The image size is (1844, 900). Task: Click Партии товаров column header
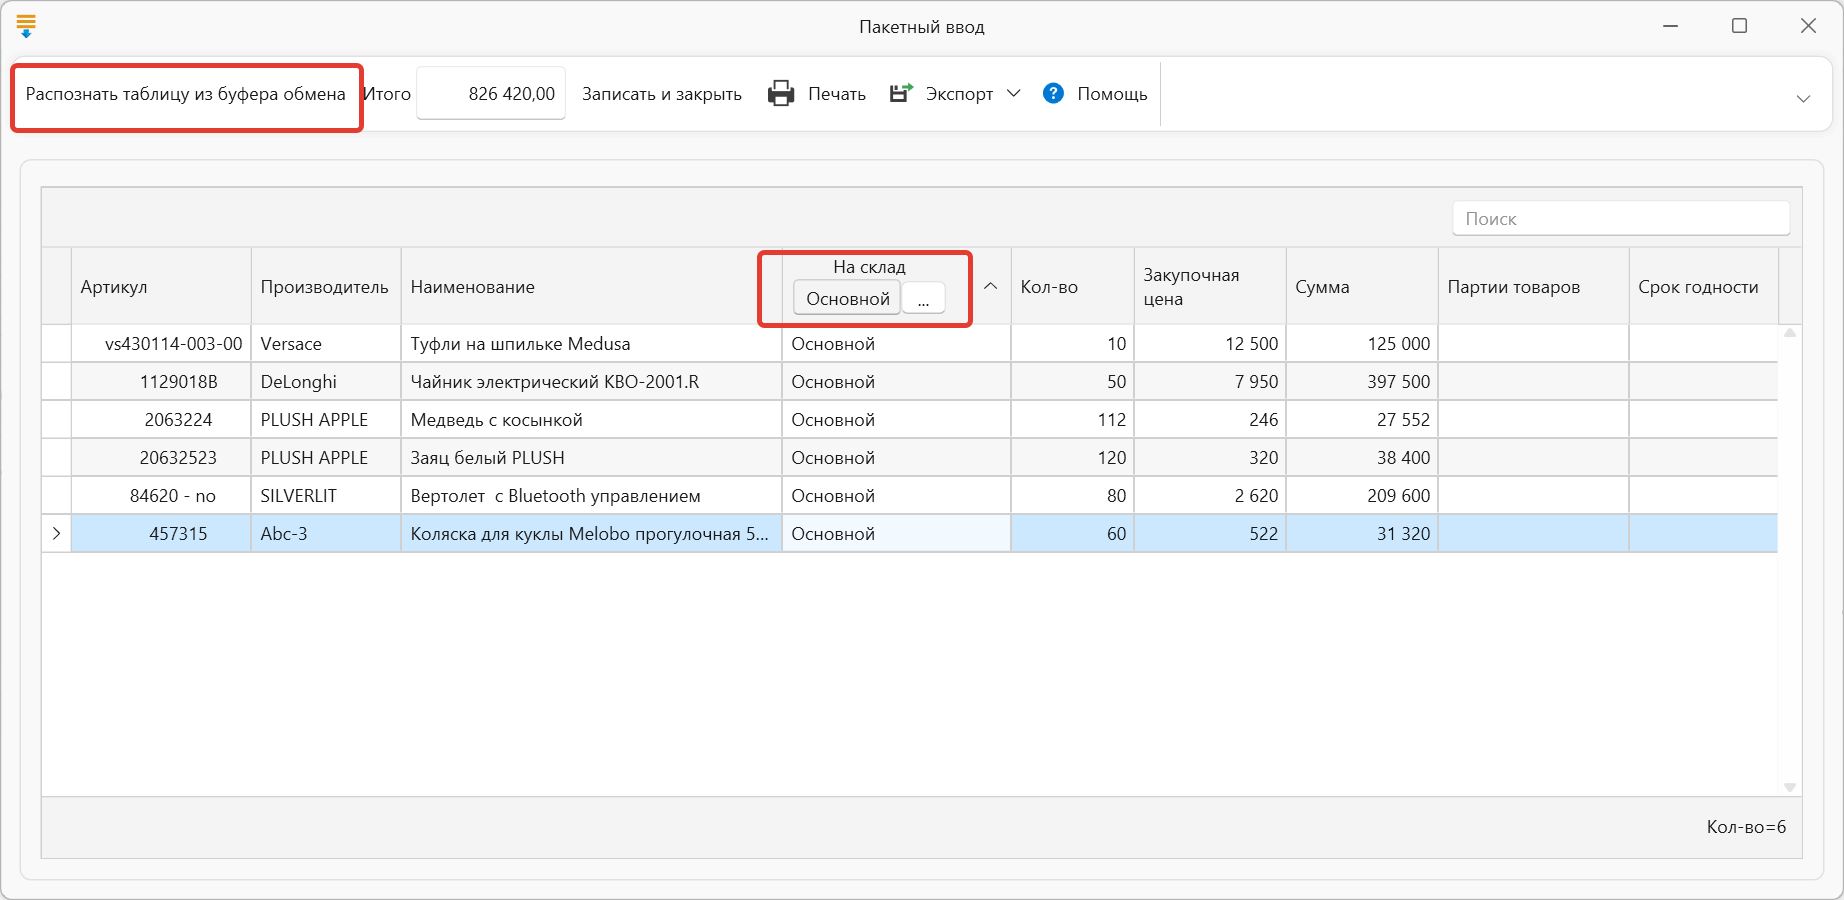[x=1533, y=286]
